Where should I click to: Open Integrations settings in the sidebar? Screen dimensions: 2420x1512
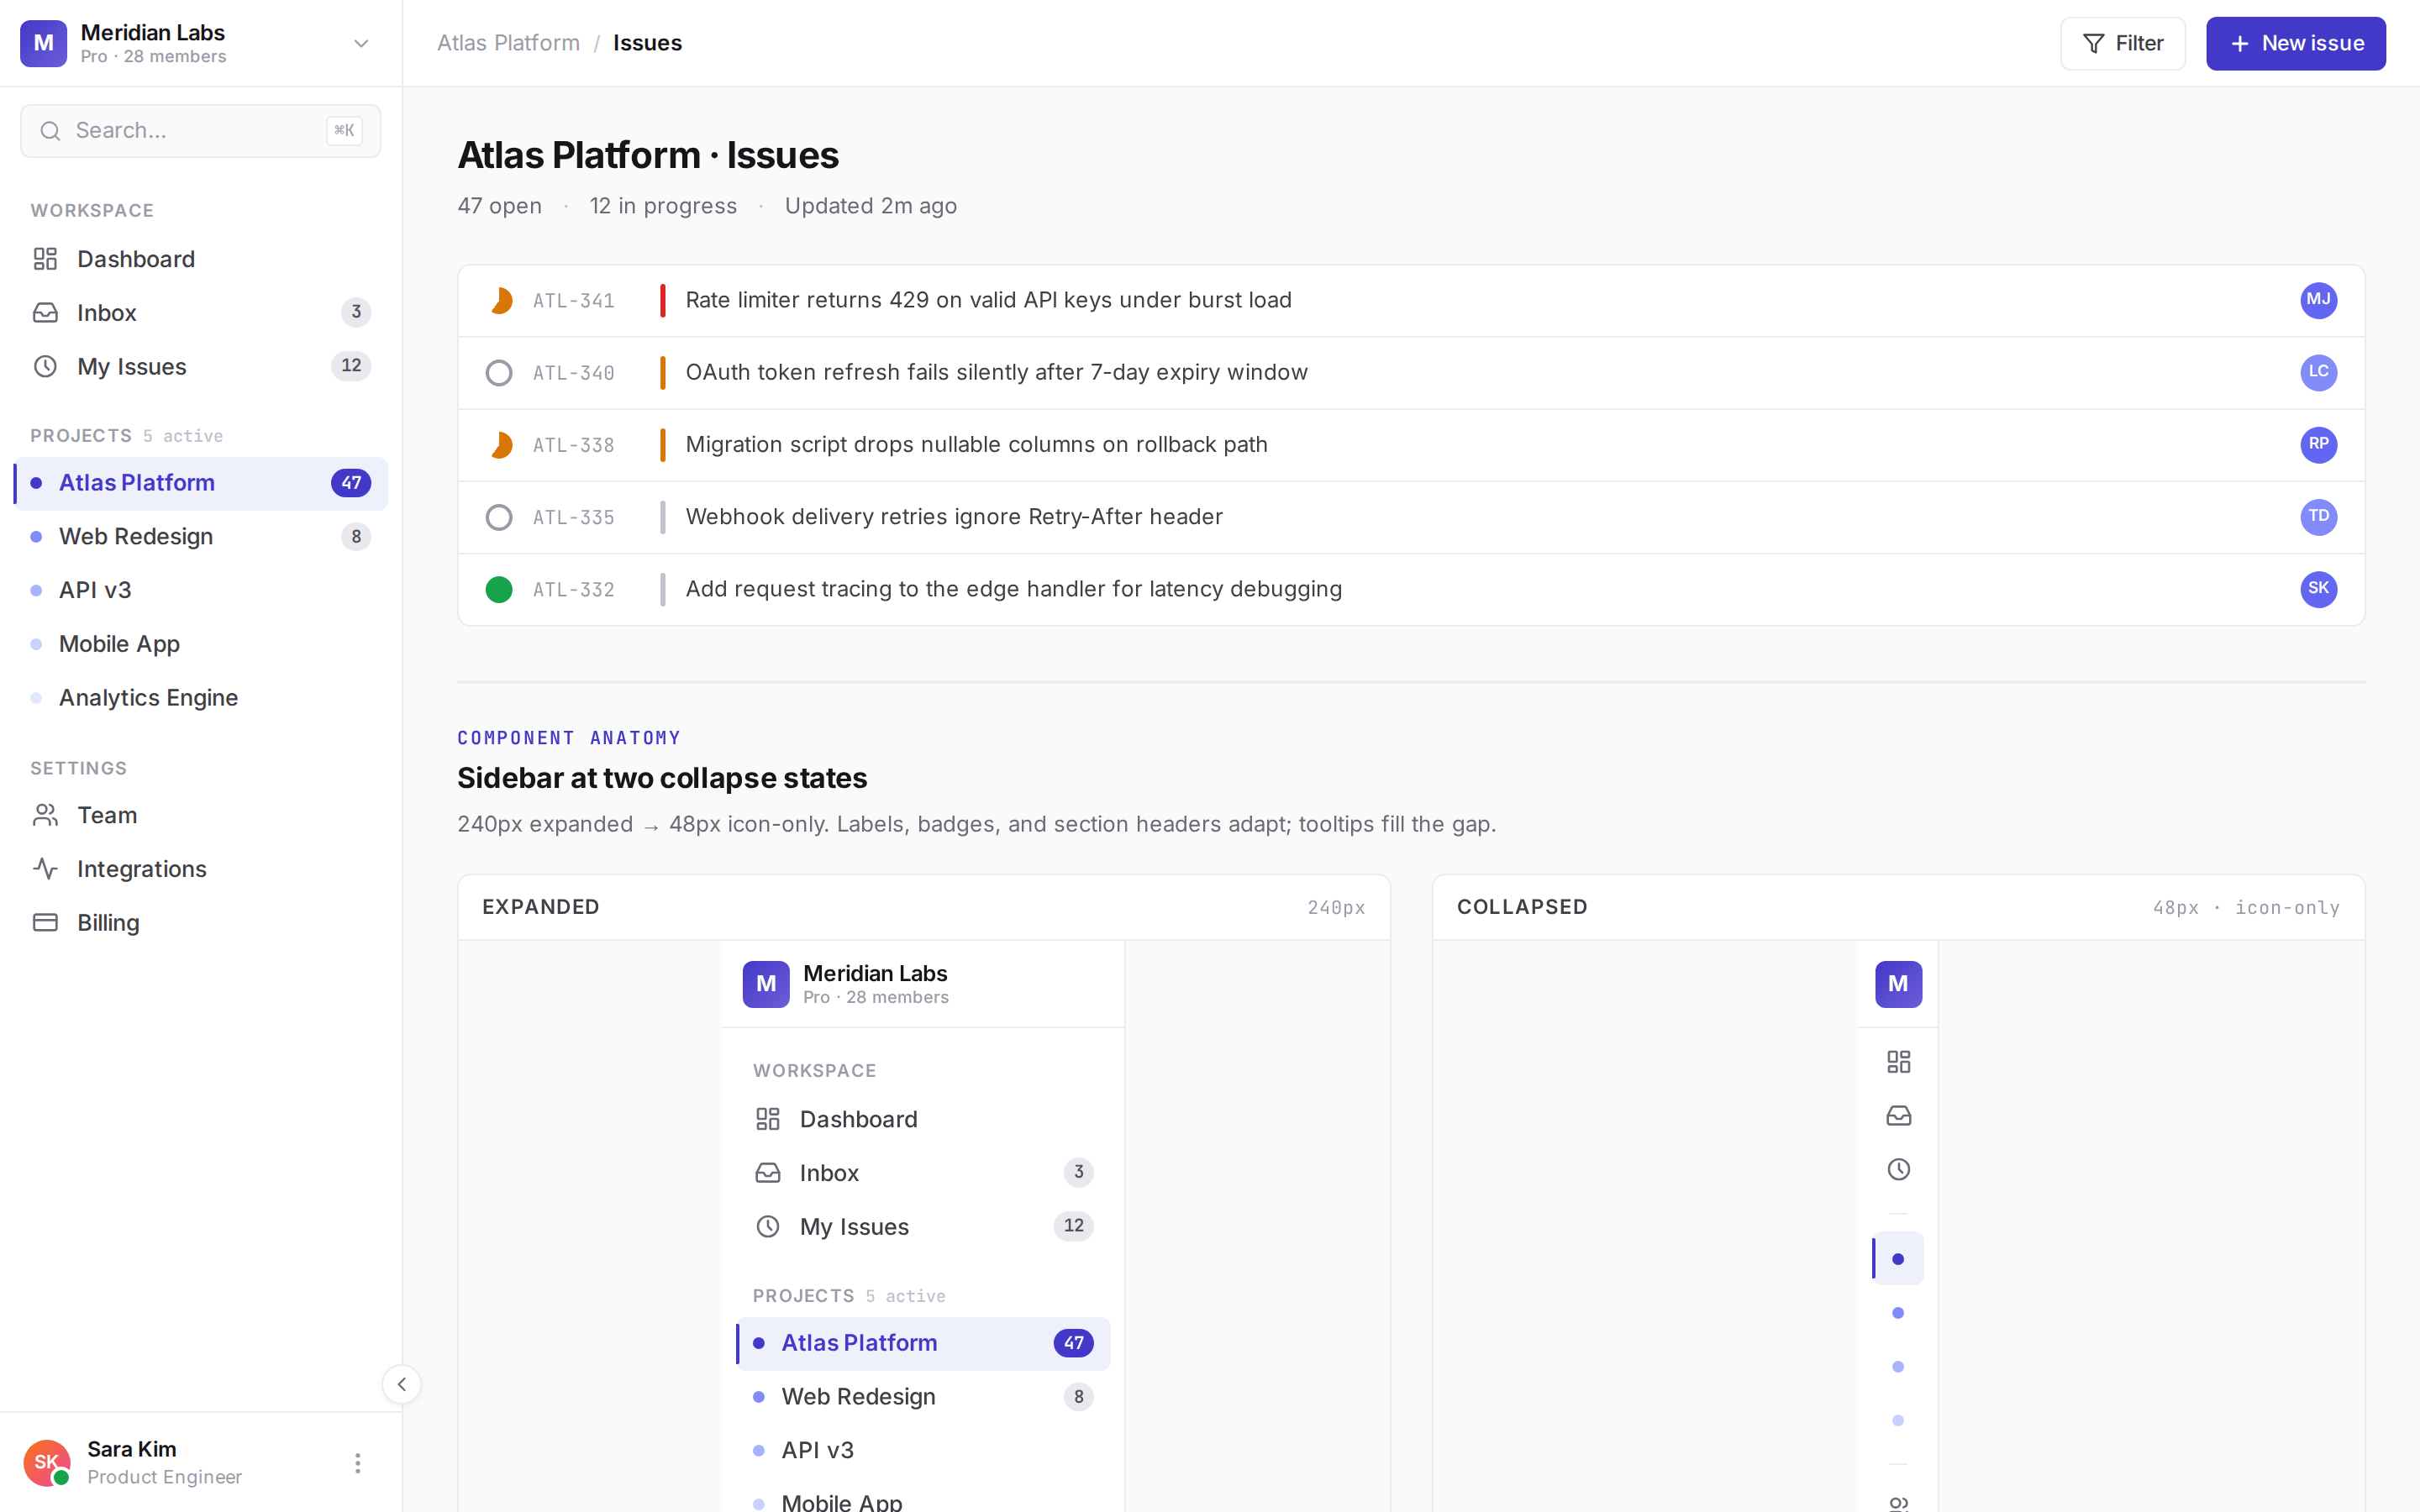(x=200, y=869)
